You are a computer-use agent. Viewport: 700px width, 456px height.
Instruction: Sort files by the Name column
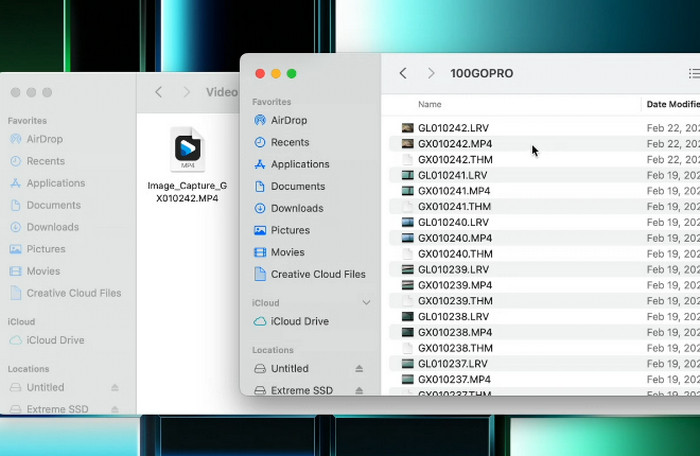[x=429, y=104]
